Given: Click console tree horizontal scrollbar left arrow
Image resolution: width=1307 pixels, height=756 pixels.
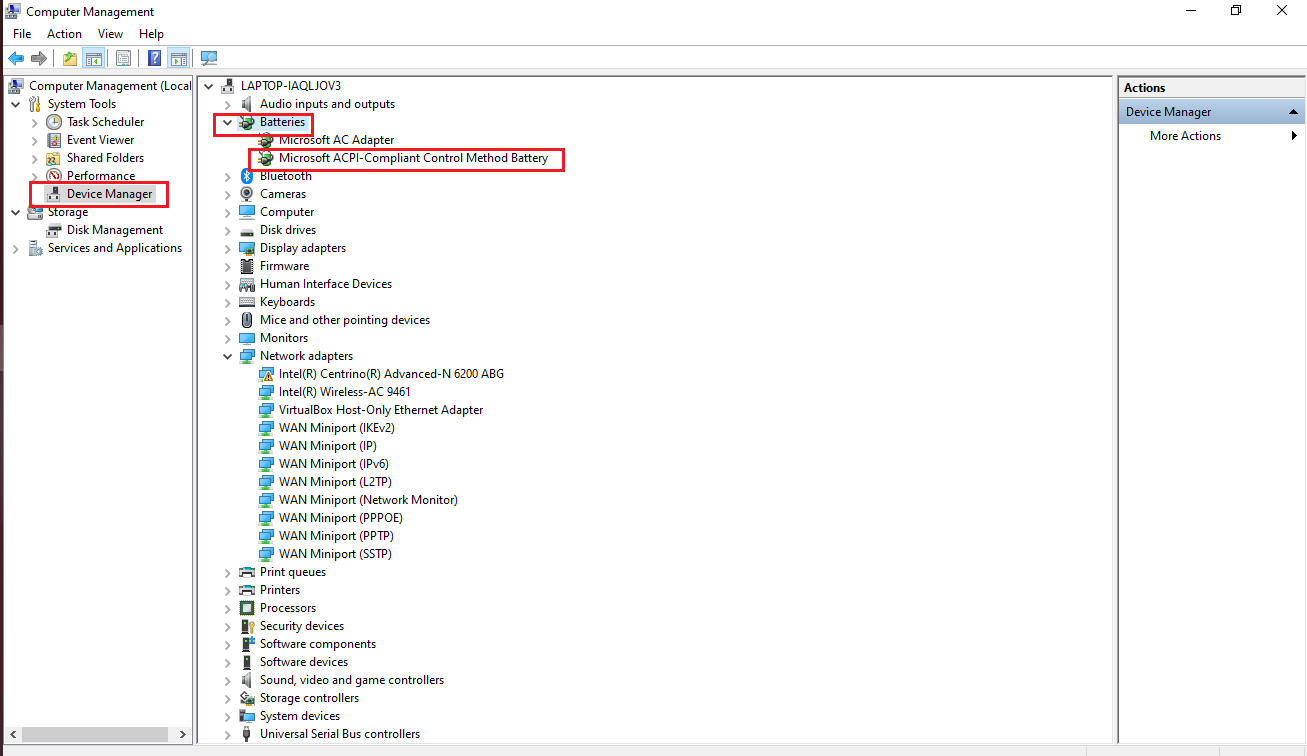Looking at the screenshot, I should click(x=15, y=733).
